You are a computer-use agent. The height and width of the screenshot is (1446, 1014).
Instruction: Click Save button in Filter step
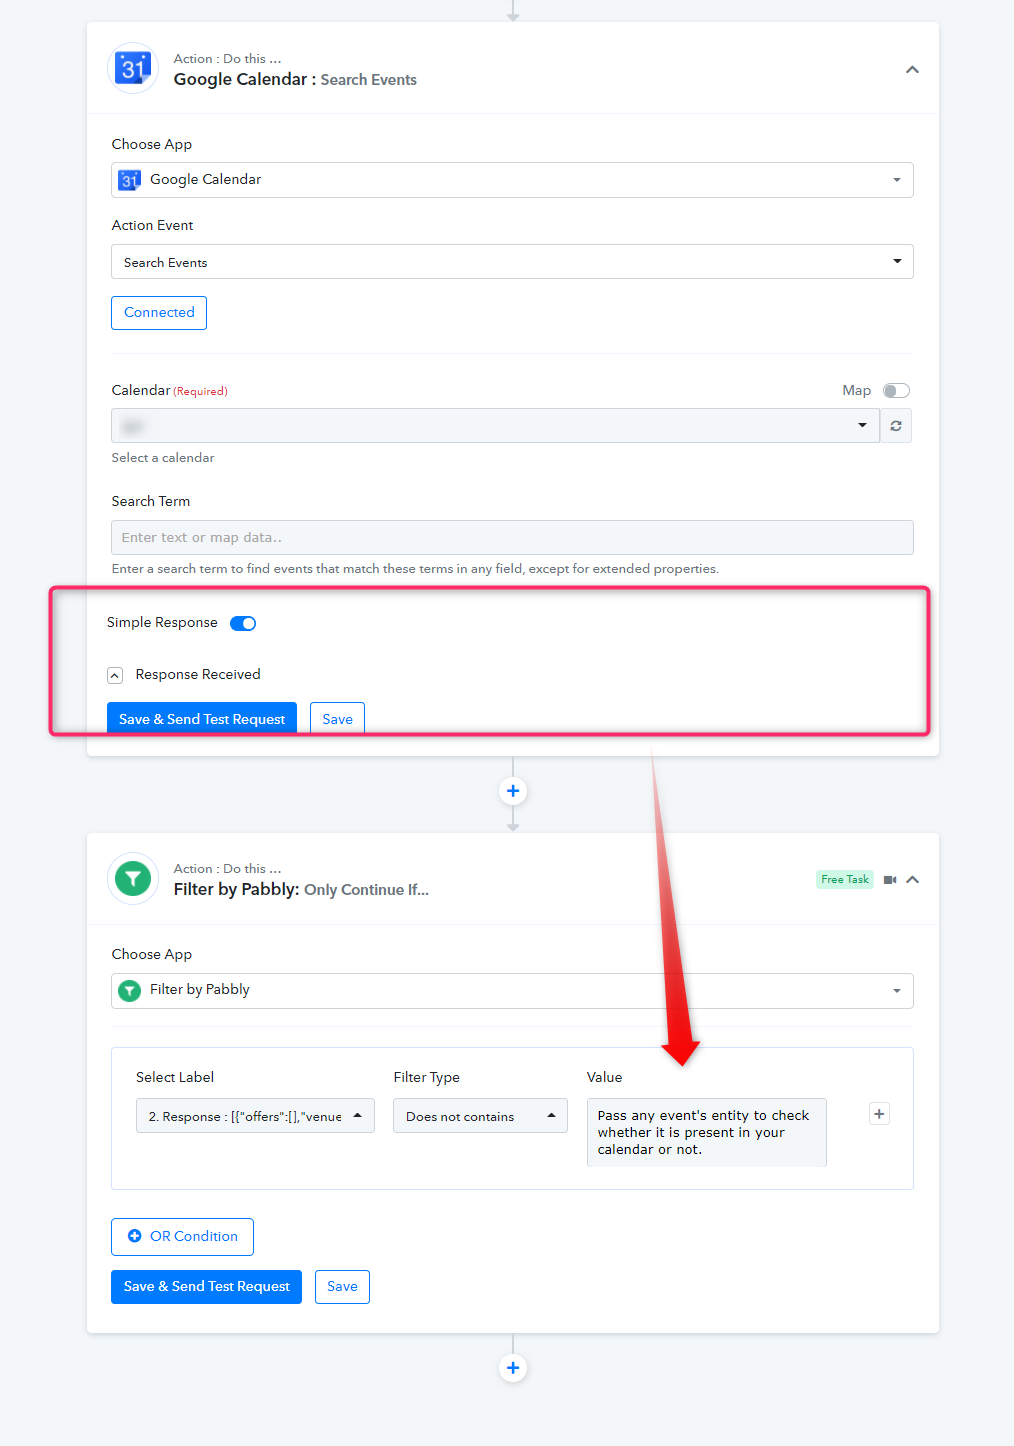342,1287
